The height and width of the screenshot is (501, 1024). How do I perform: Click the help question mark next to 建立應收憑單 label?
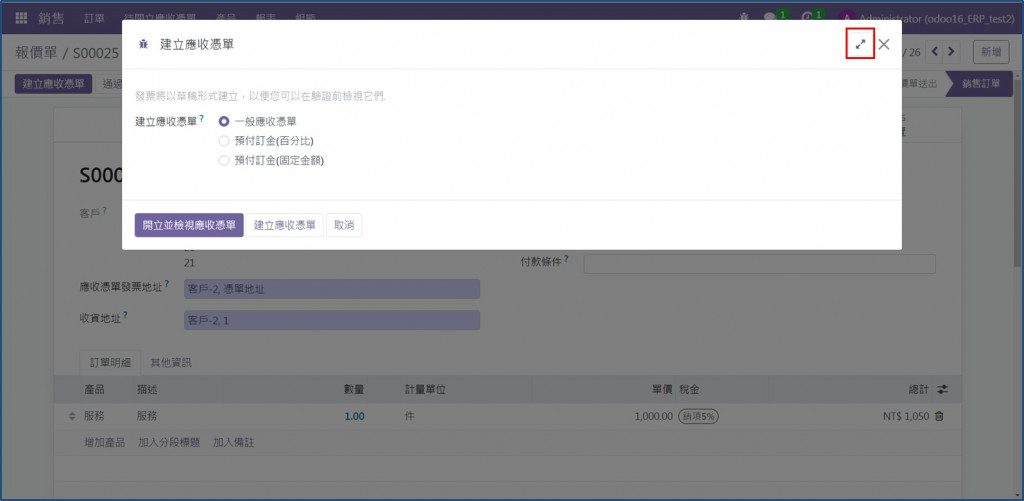202,118
